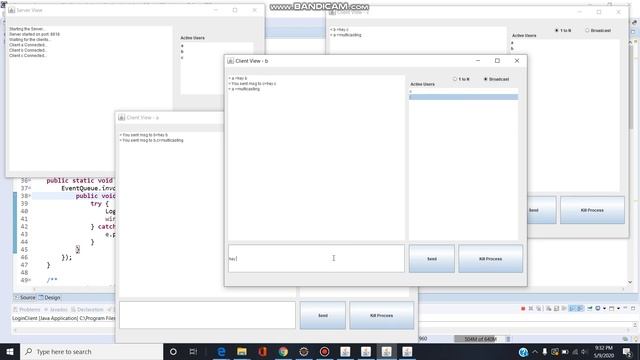Click the Get Help tray icon

tap(523, 352)
